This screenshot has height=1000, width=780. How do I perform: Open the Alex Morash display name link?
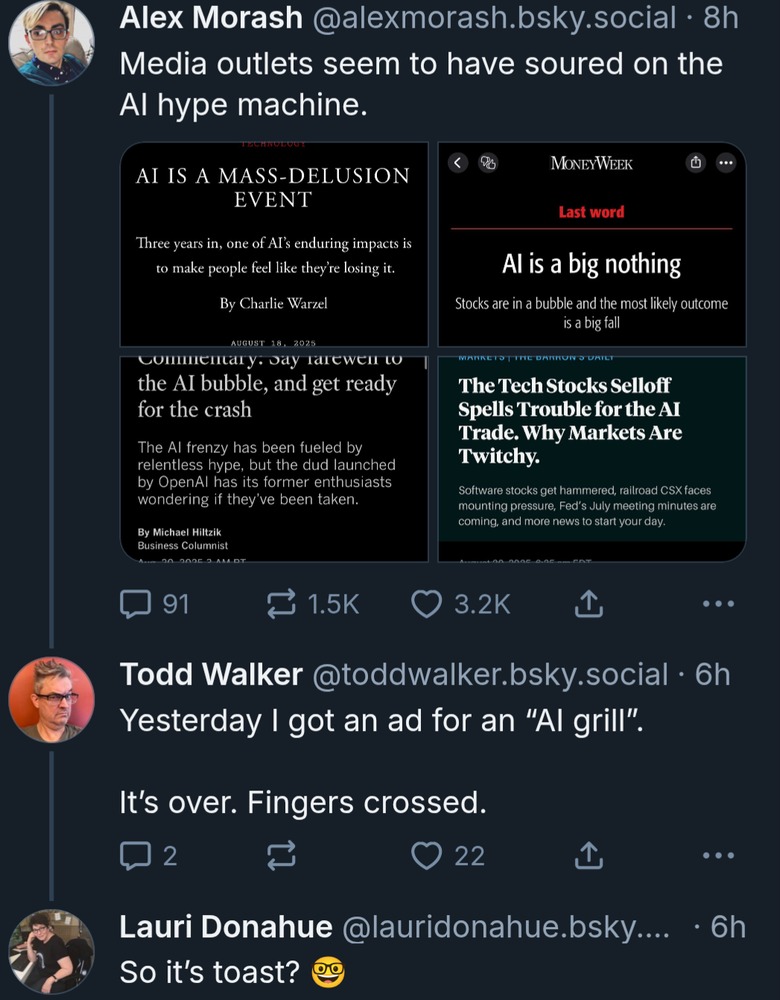[211, 17]
